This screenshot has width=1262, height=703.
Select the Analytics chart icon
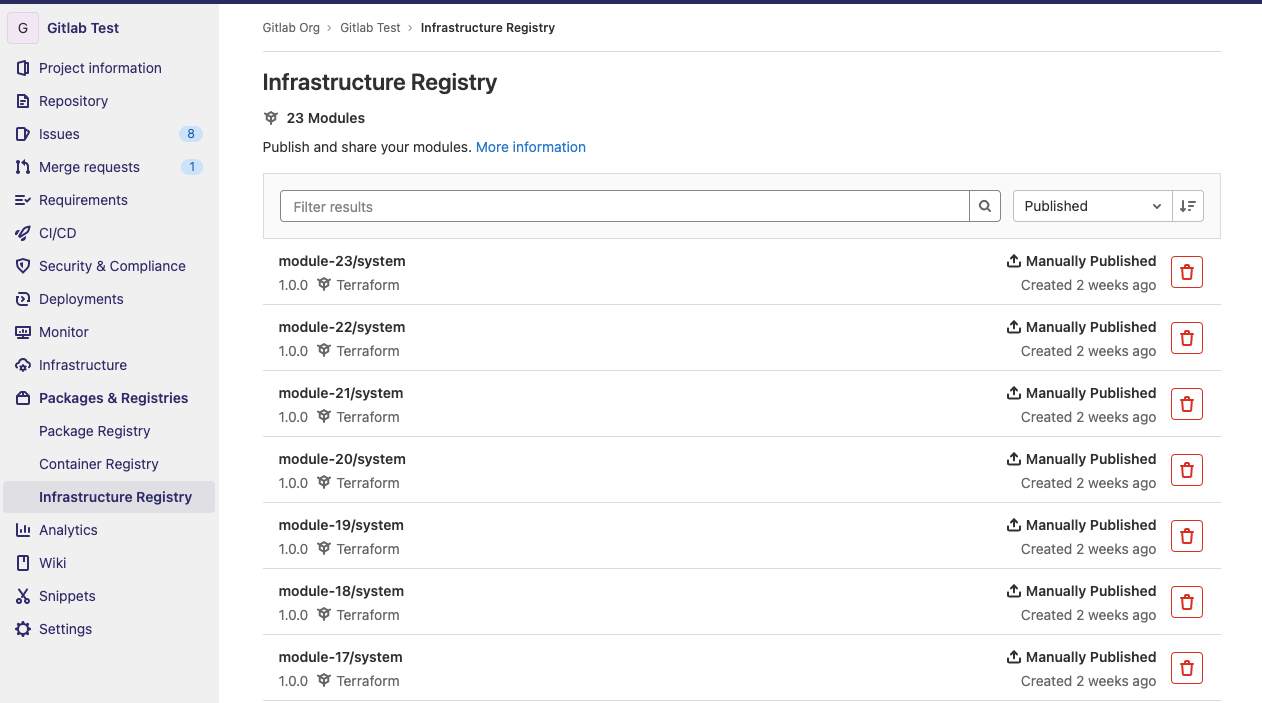pos(22,530)
